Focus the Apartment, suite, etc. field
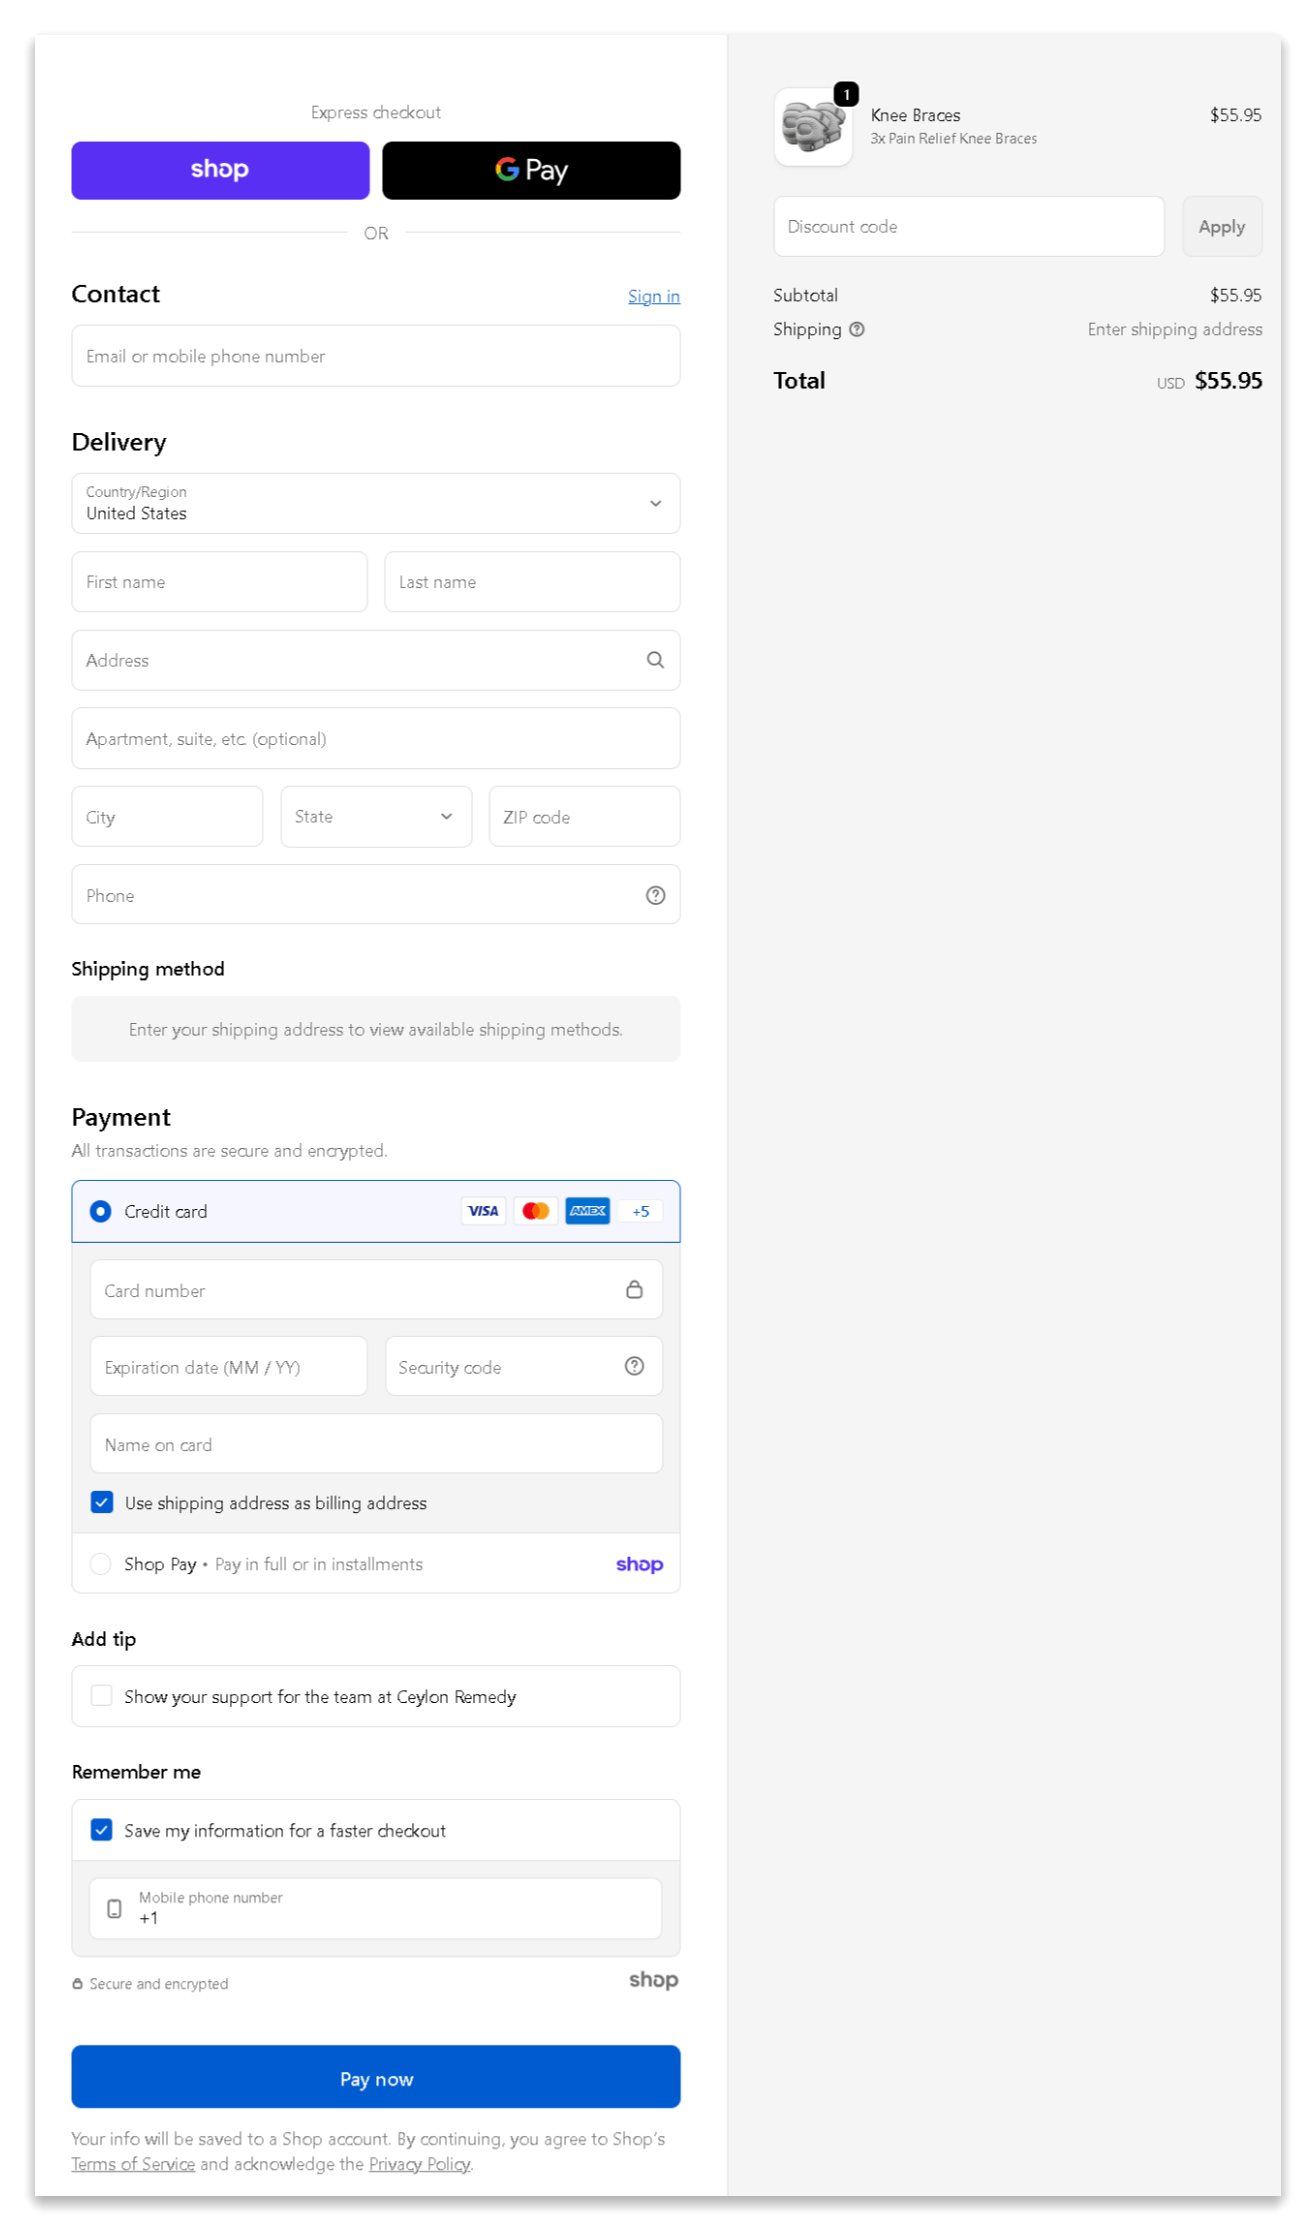 376,738
